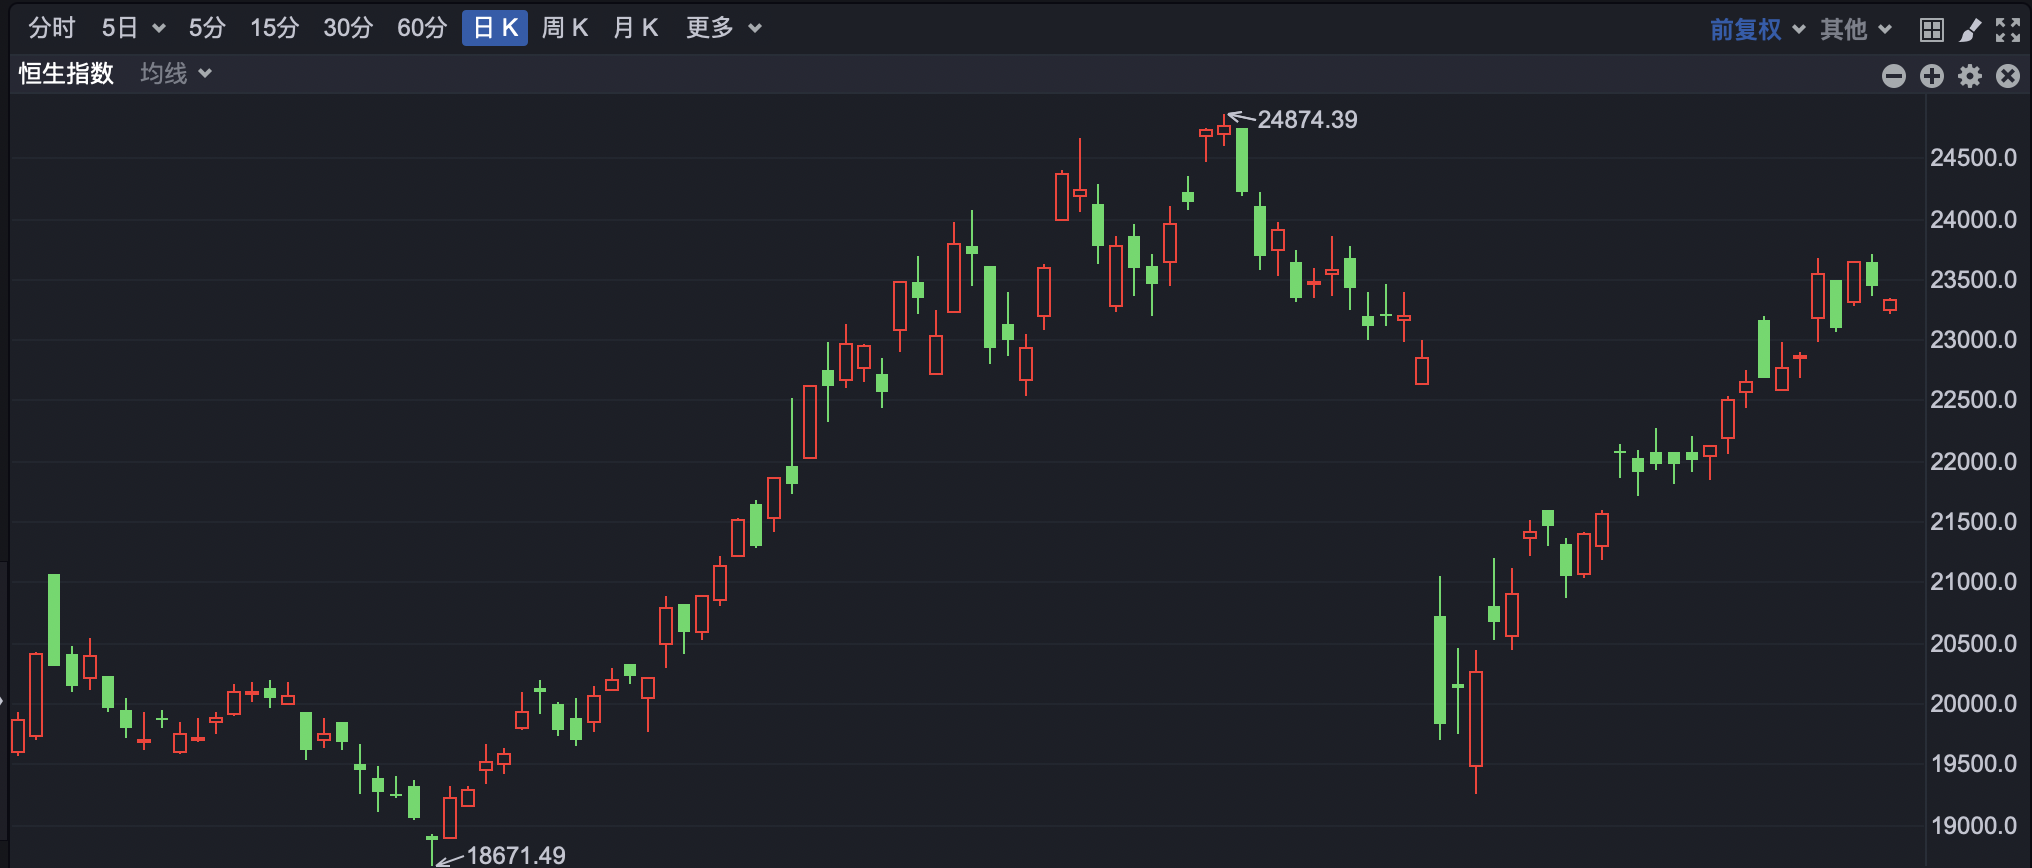2032x868 pixels.
Task: Select the 日K daily candle tab
Action: (495, 28)
